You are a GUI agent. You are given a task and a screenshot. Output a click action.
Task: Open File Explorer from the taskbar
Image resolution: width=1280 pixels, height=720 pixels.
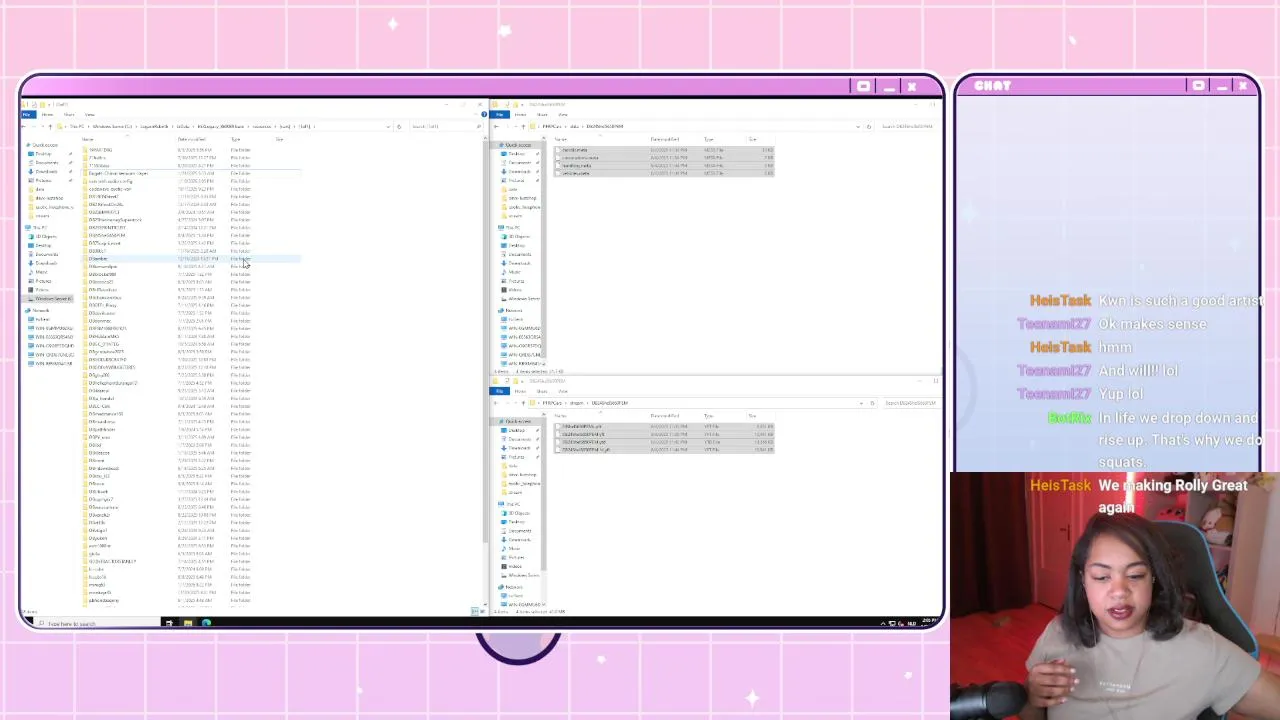click(187, 623)
